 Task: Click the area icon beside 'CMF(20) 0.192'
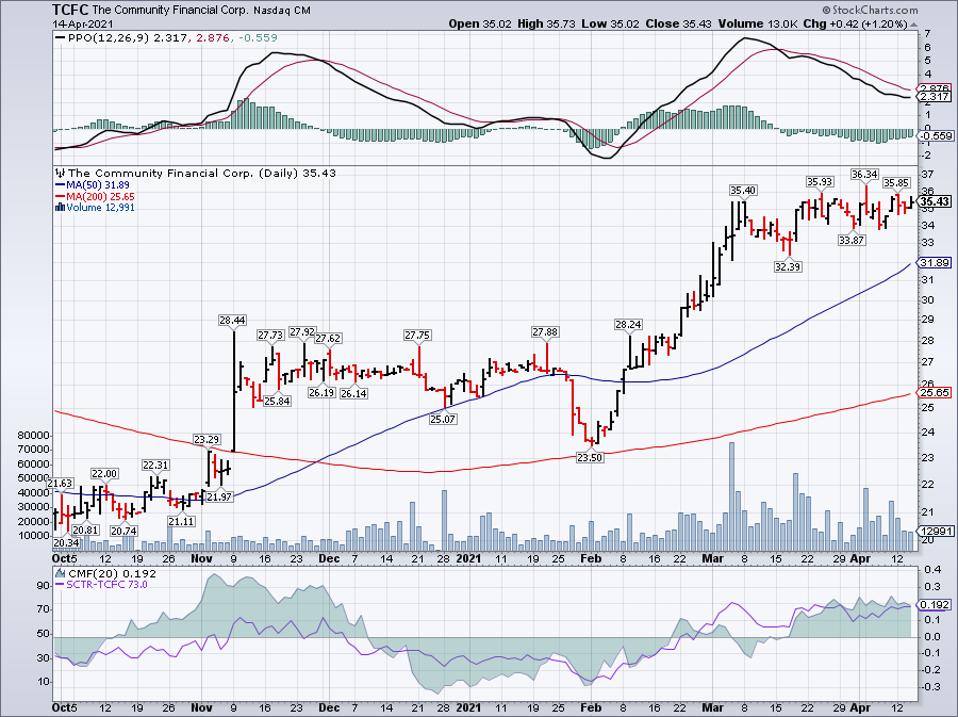pyautogui.click(x=60, y=573)
